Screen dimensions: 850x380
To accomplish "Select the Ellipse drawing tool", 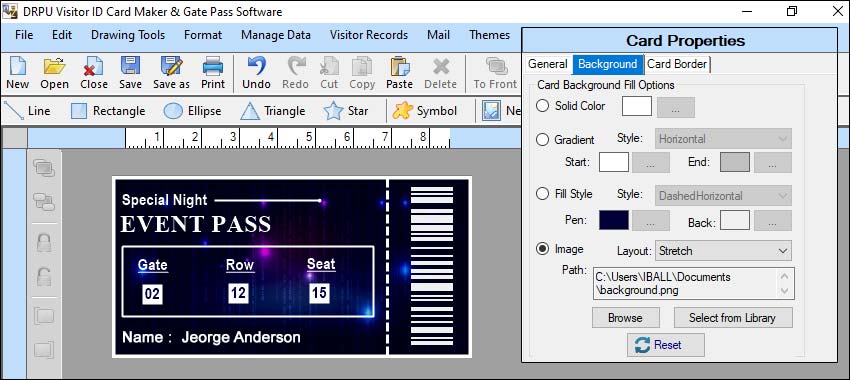I will click(x=192, y=111).
